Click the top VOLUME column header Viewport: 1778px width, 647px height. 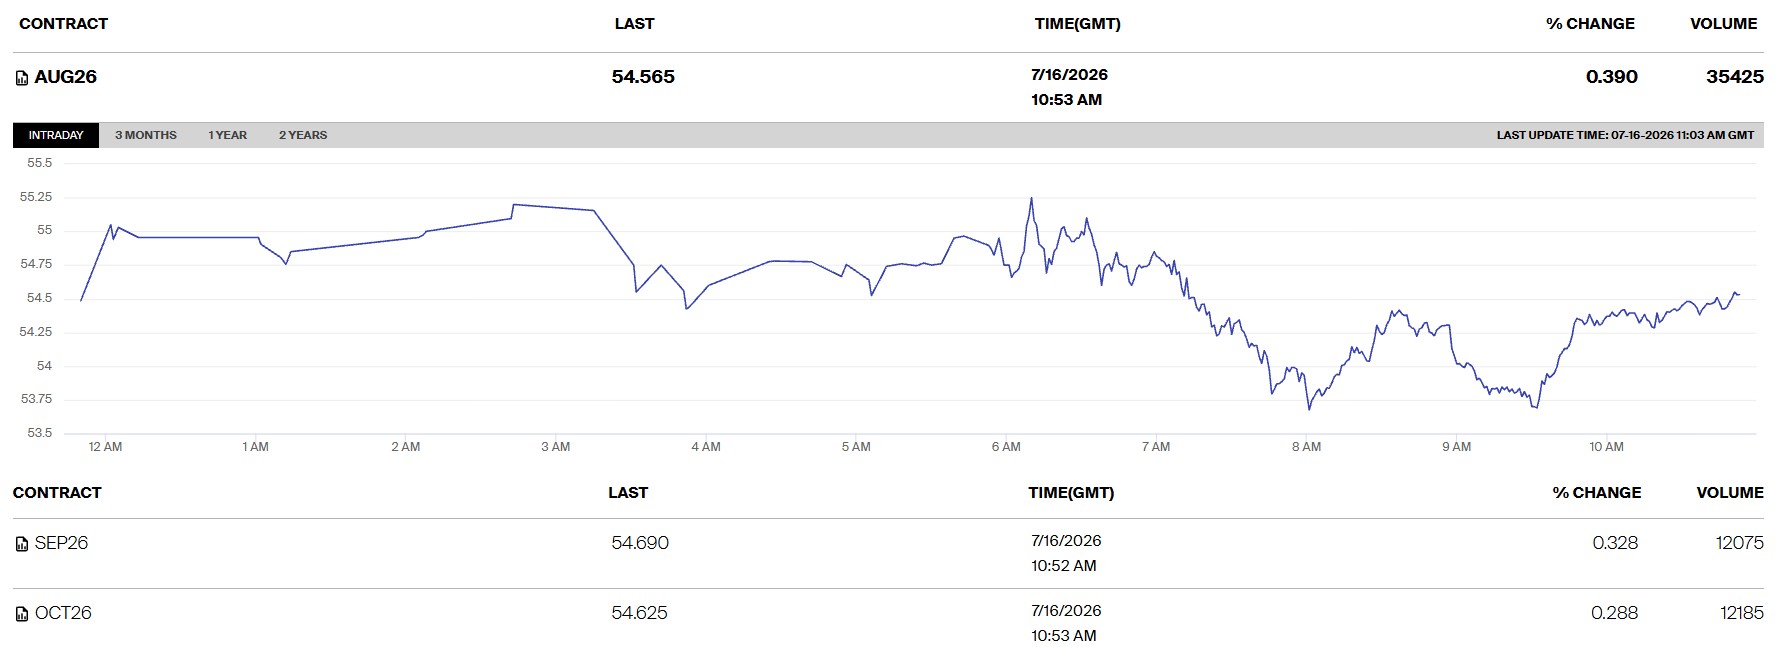(1723, 24)
